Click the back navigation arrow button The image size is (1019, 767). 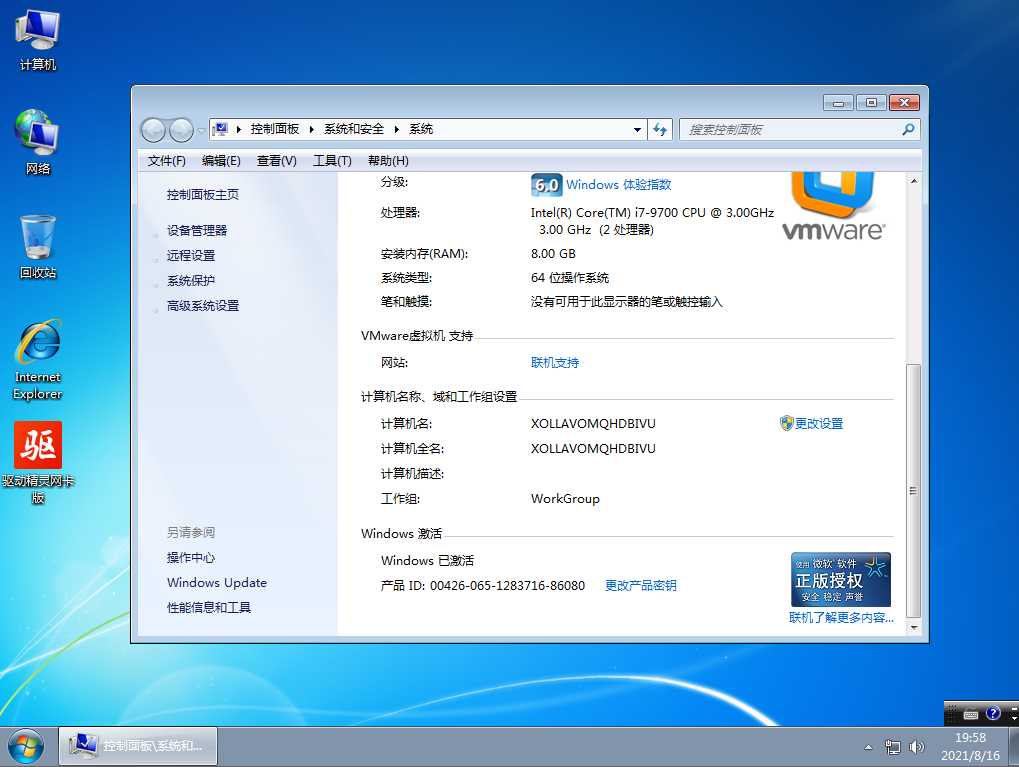(x=153, y=130)
